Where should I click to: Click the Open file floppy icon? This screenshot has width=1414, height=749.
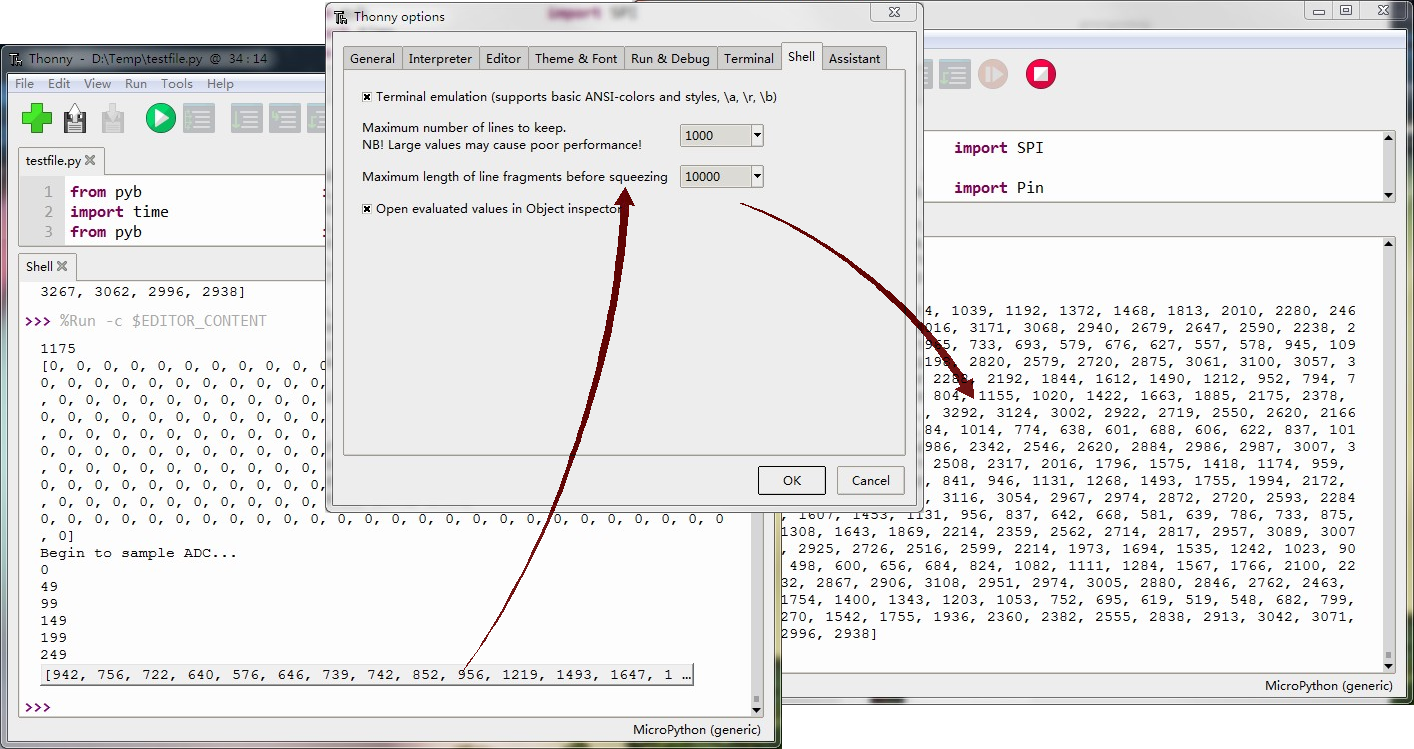(x=75, y=118)
